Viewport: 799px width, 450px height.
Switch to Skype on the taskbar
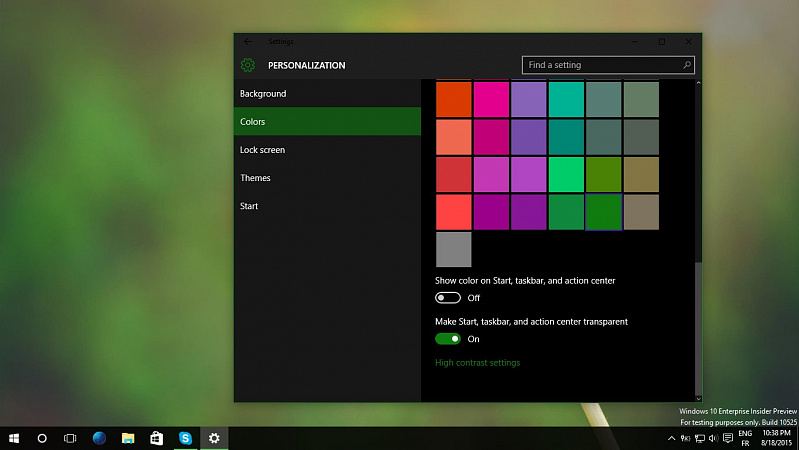[x=185, y=438]
